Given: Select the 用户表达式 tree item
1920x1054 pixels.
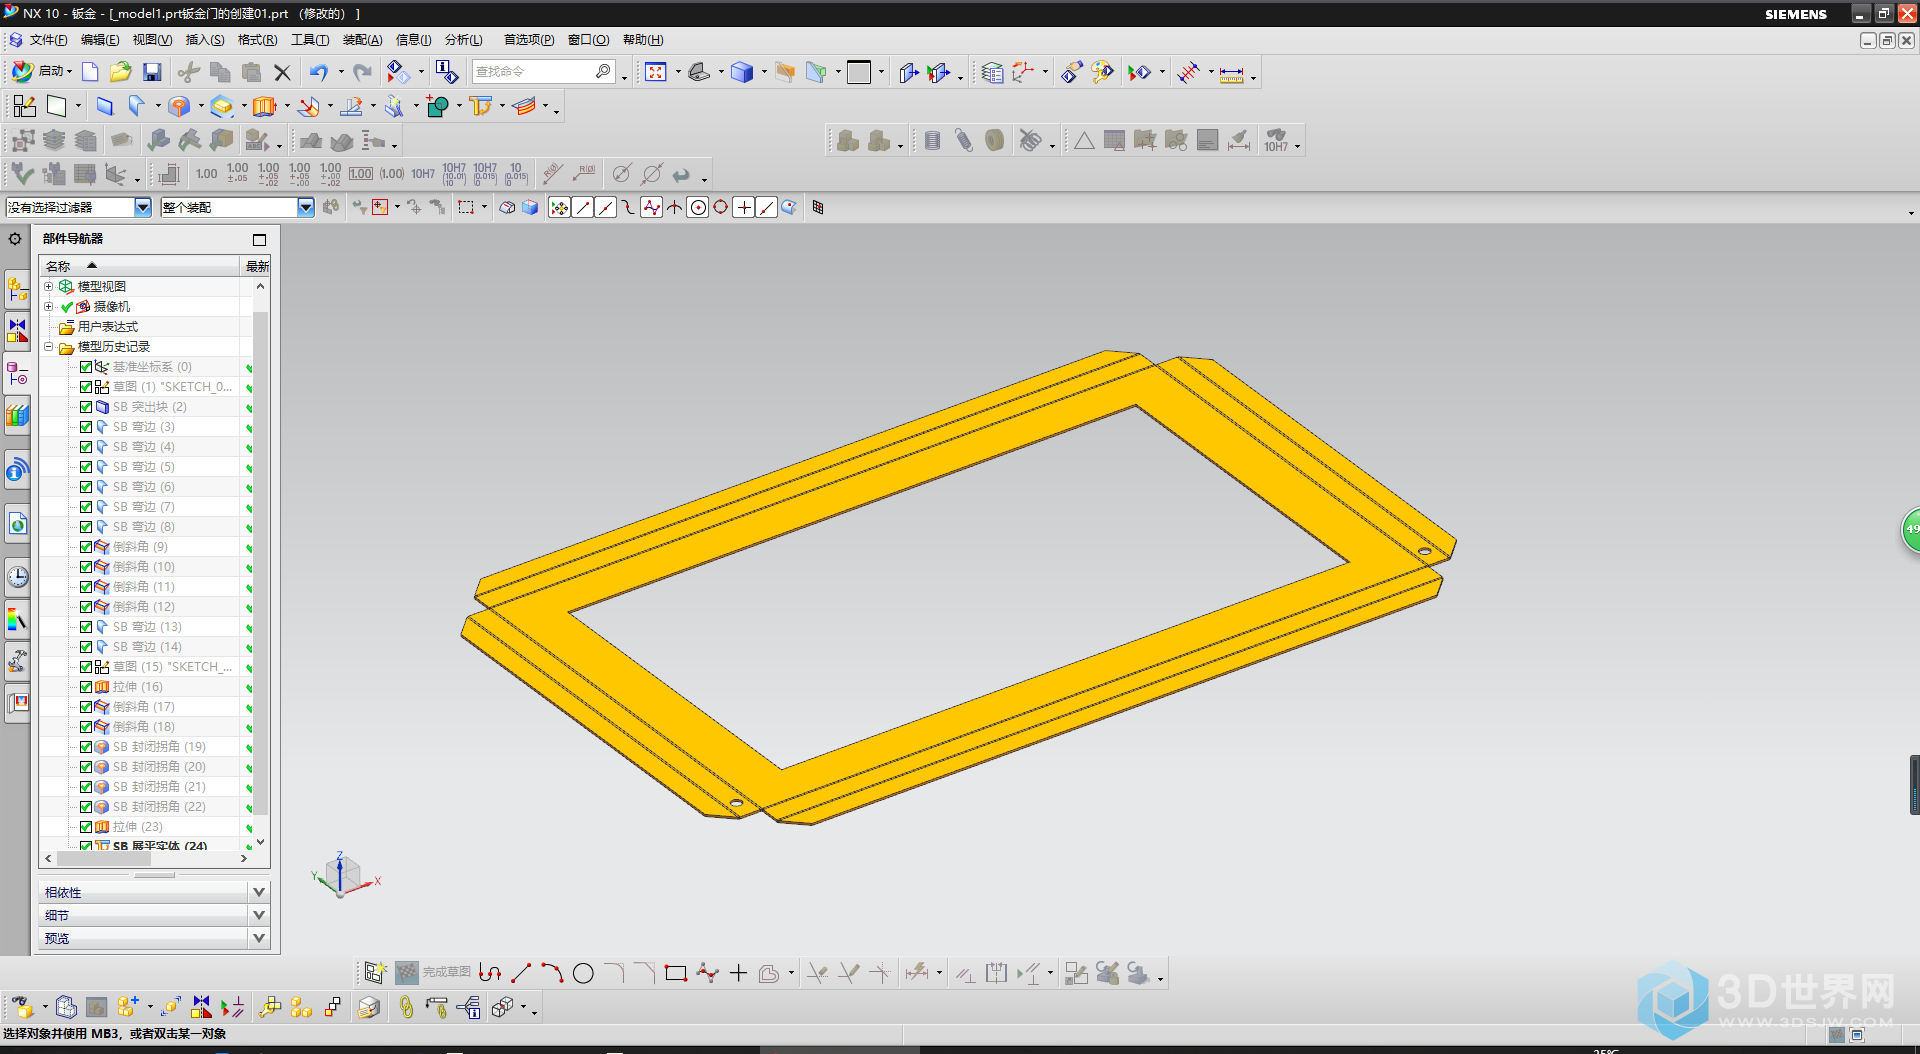Looking at the screenshot, I should 108,327.
